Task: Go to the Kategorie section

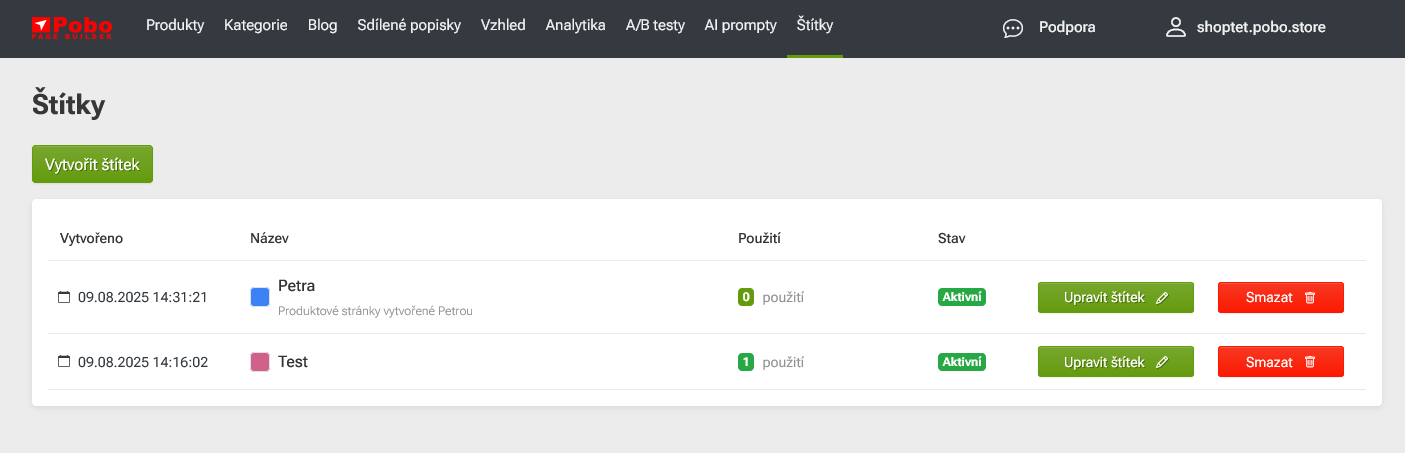Action: (256, 26)
